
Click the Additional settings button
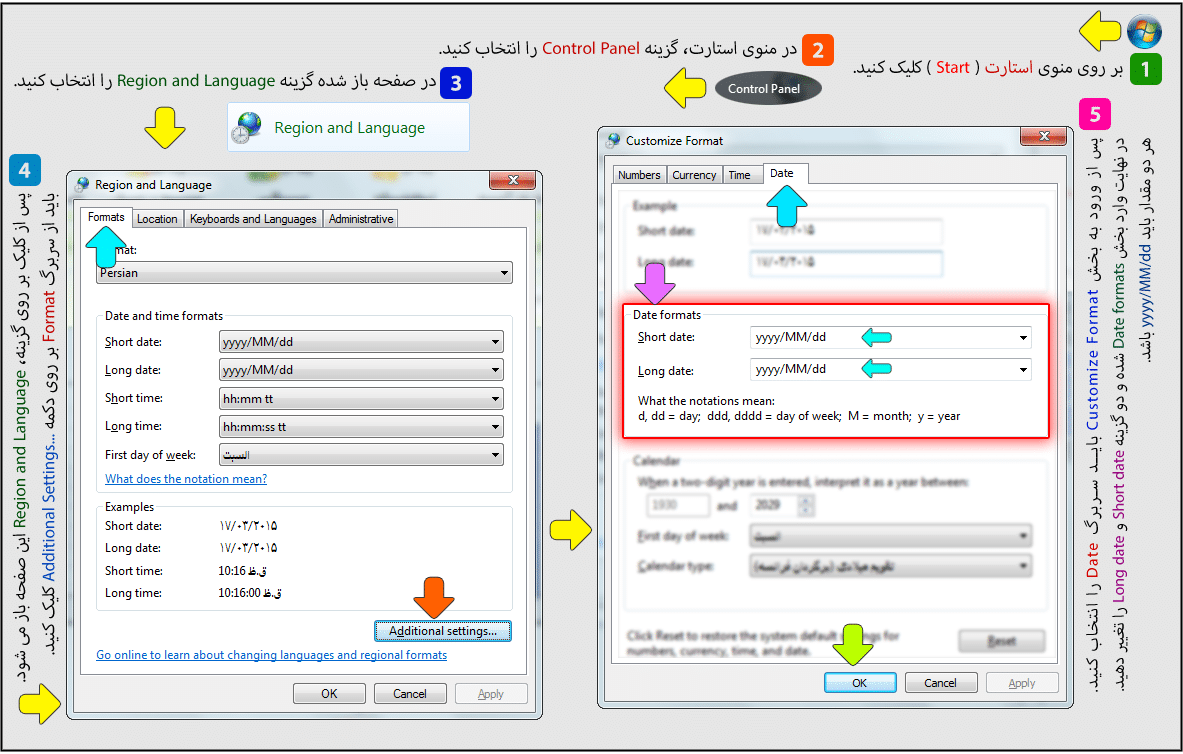pyautogui.click(x=443, y=631)
